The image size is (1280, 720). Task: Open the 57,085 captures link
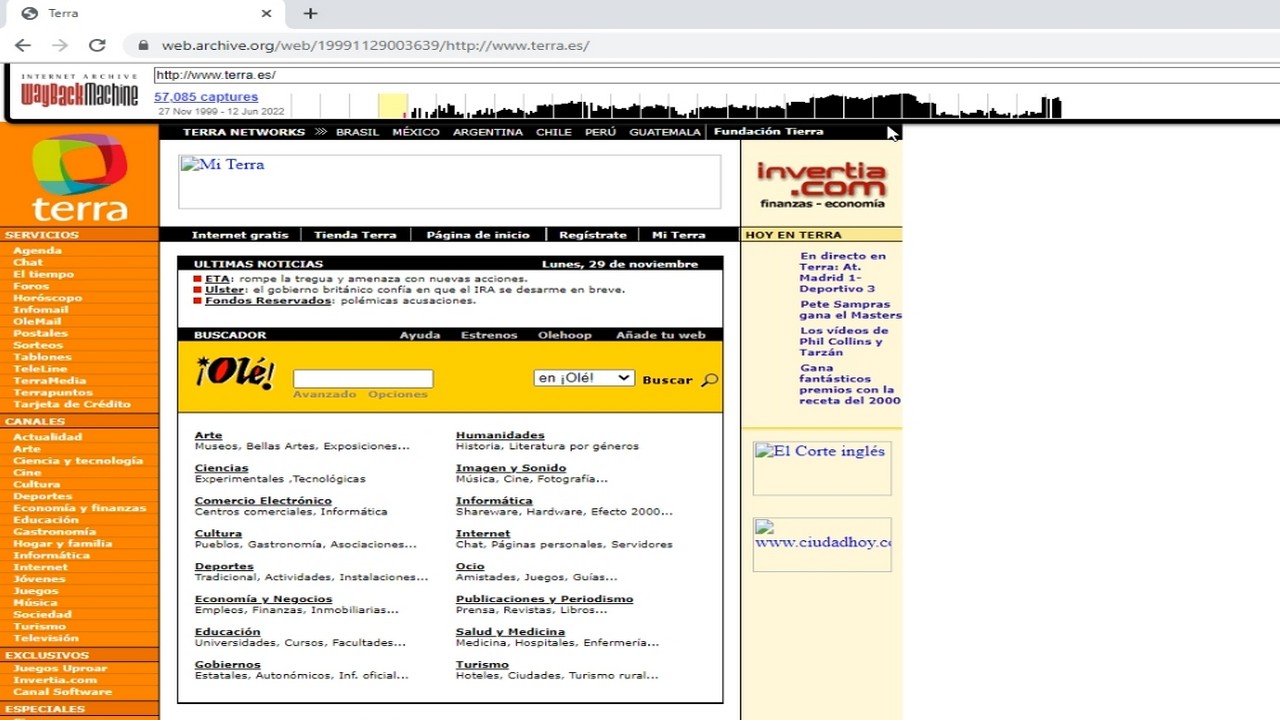point(206,97)
